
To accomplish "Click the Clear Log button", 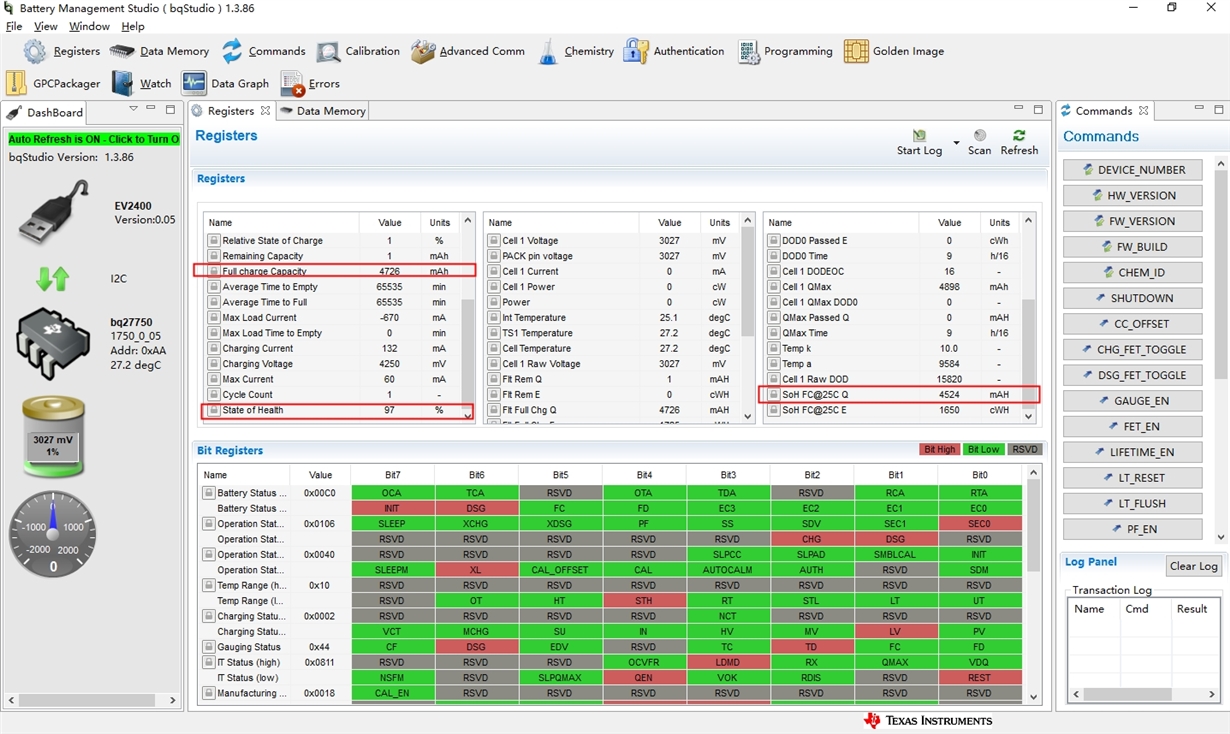I will [x=1193, y=566].
